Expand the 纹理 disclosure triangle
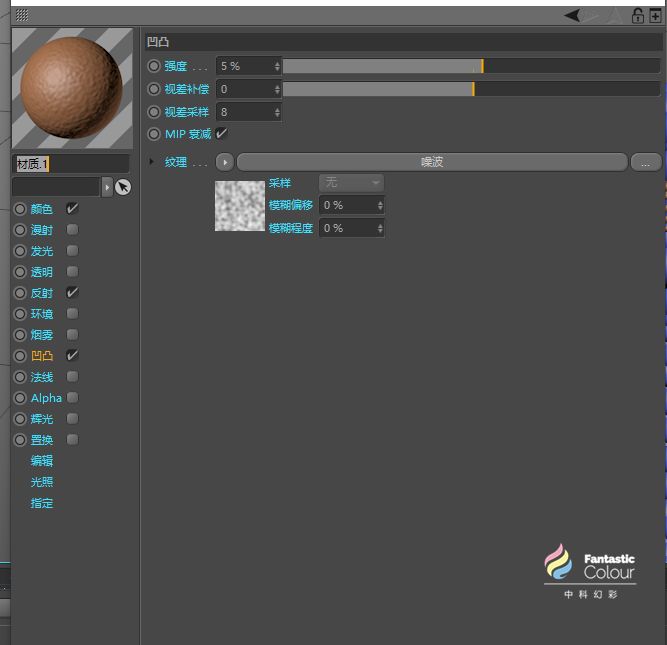This screenshot has height=645, width=667. [152, 162]
